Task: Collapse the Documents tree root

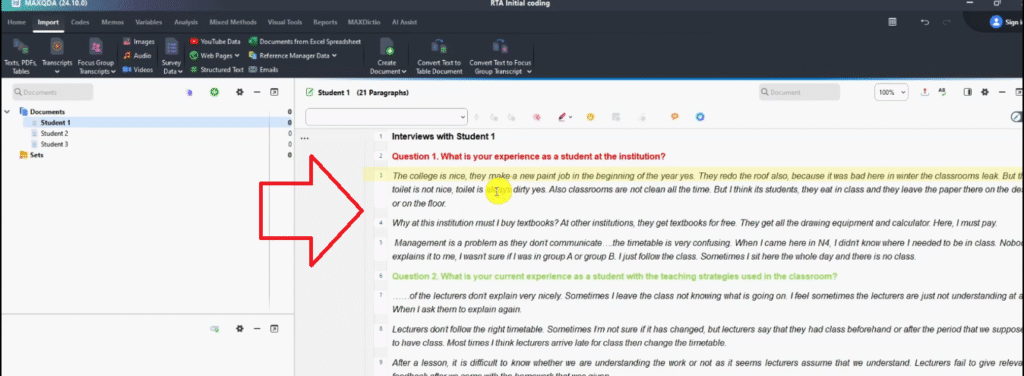Action: coord(7,112)
